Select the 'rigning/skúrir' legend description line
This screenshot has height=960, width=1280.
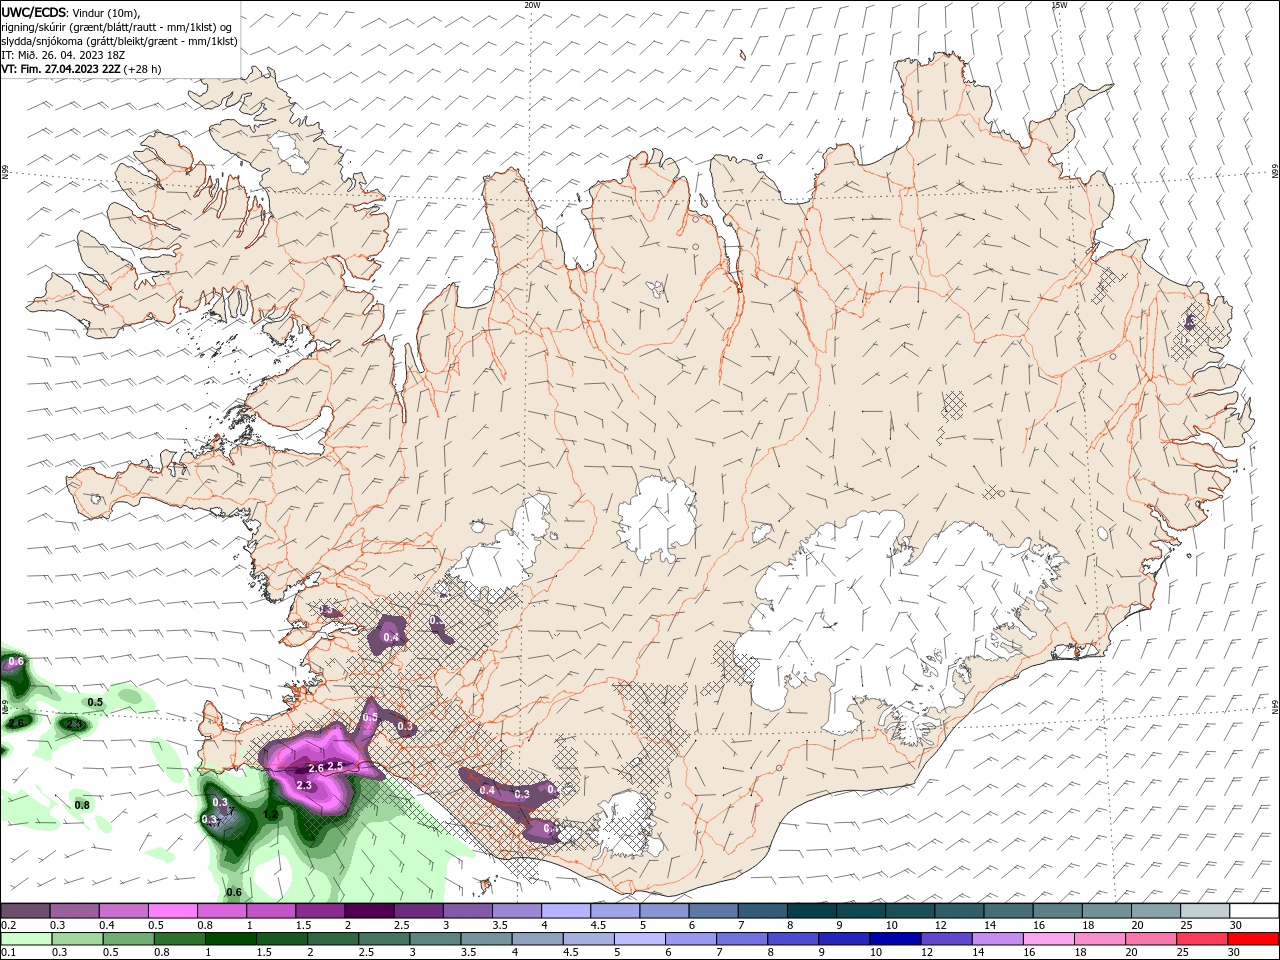coord(117,27)
